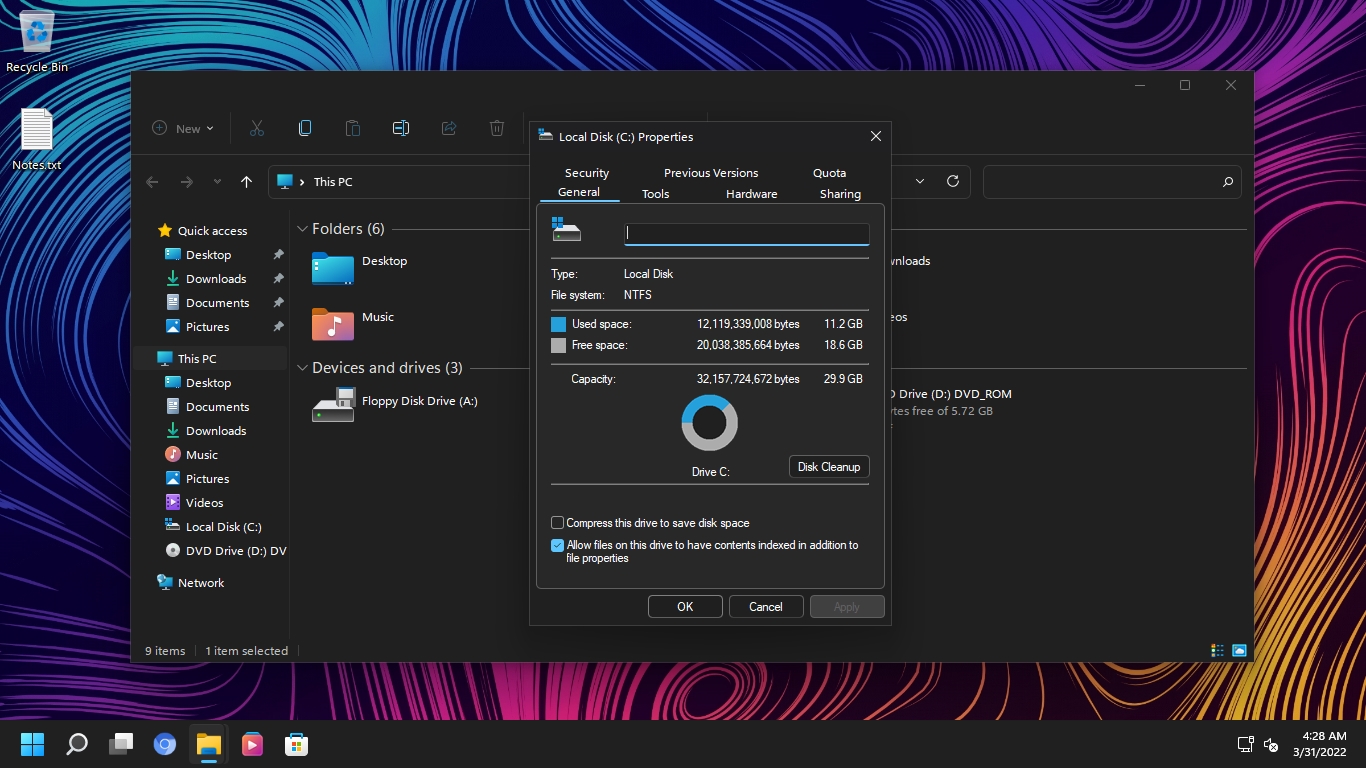Click the Copy icon

[304, 128]
